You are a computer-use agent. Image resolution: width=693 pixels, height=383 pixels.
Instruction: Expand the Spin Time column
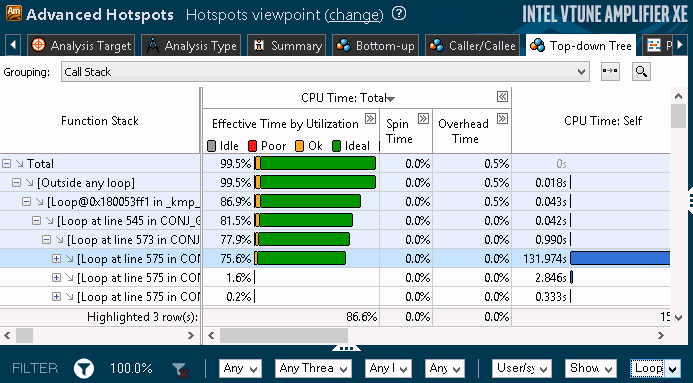point(423,118)
